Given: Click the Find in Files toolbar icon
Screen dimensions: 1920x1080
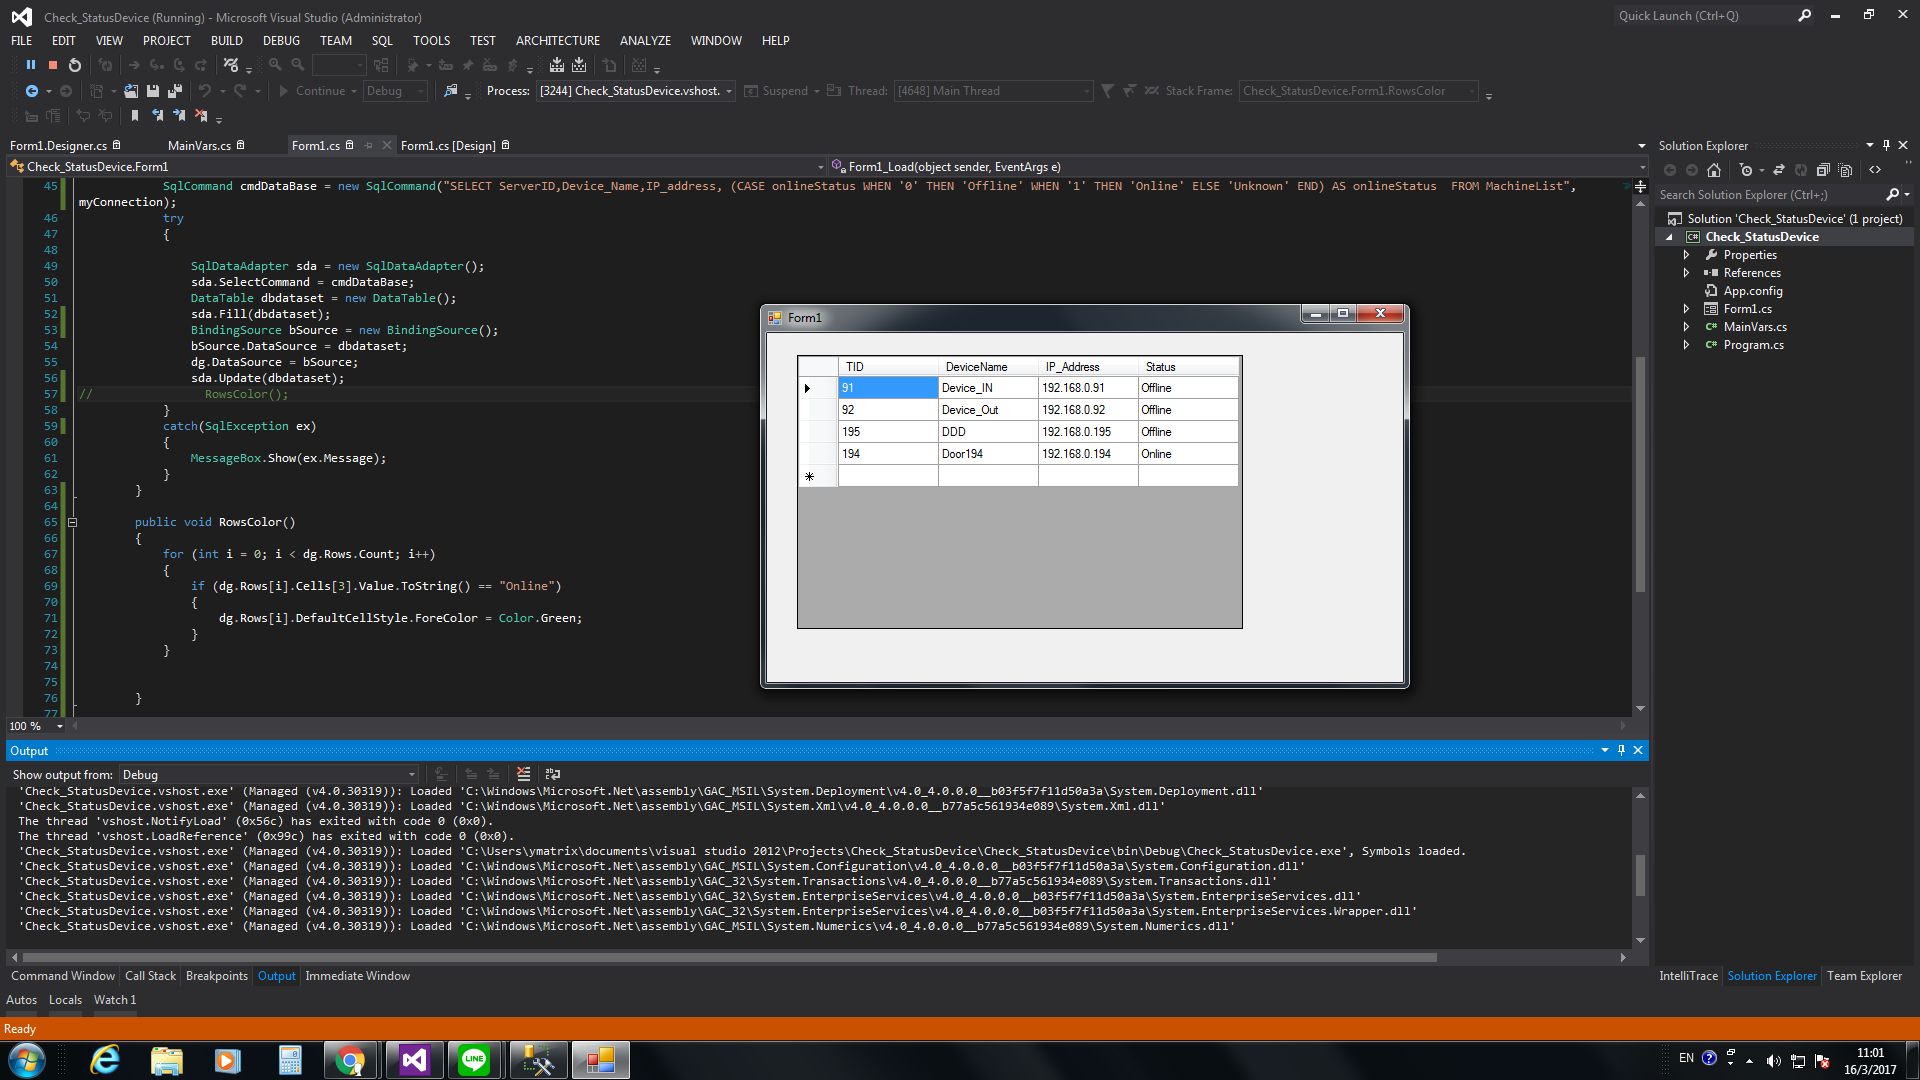Looking at the screenshot, I should (x=451, y=91).
